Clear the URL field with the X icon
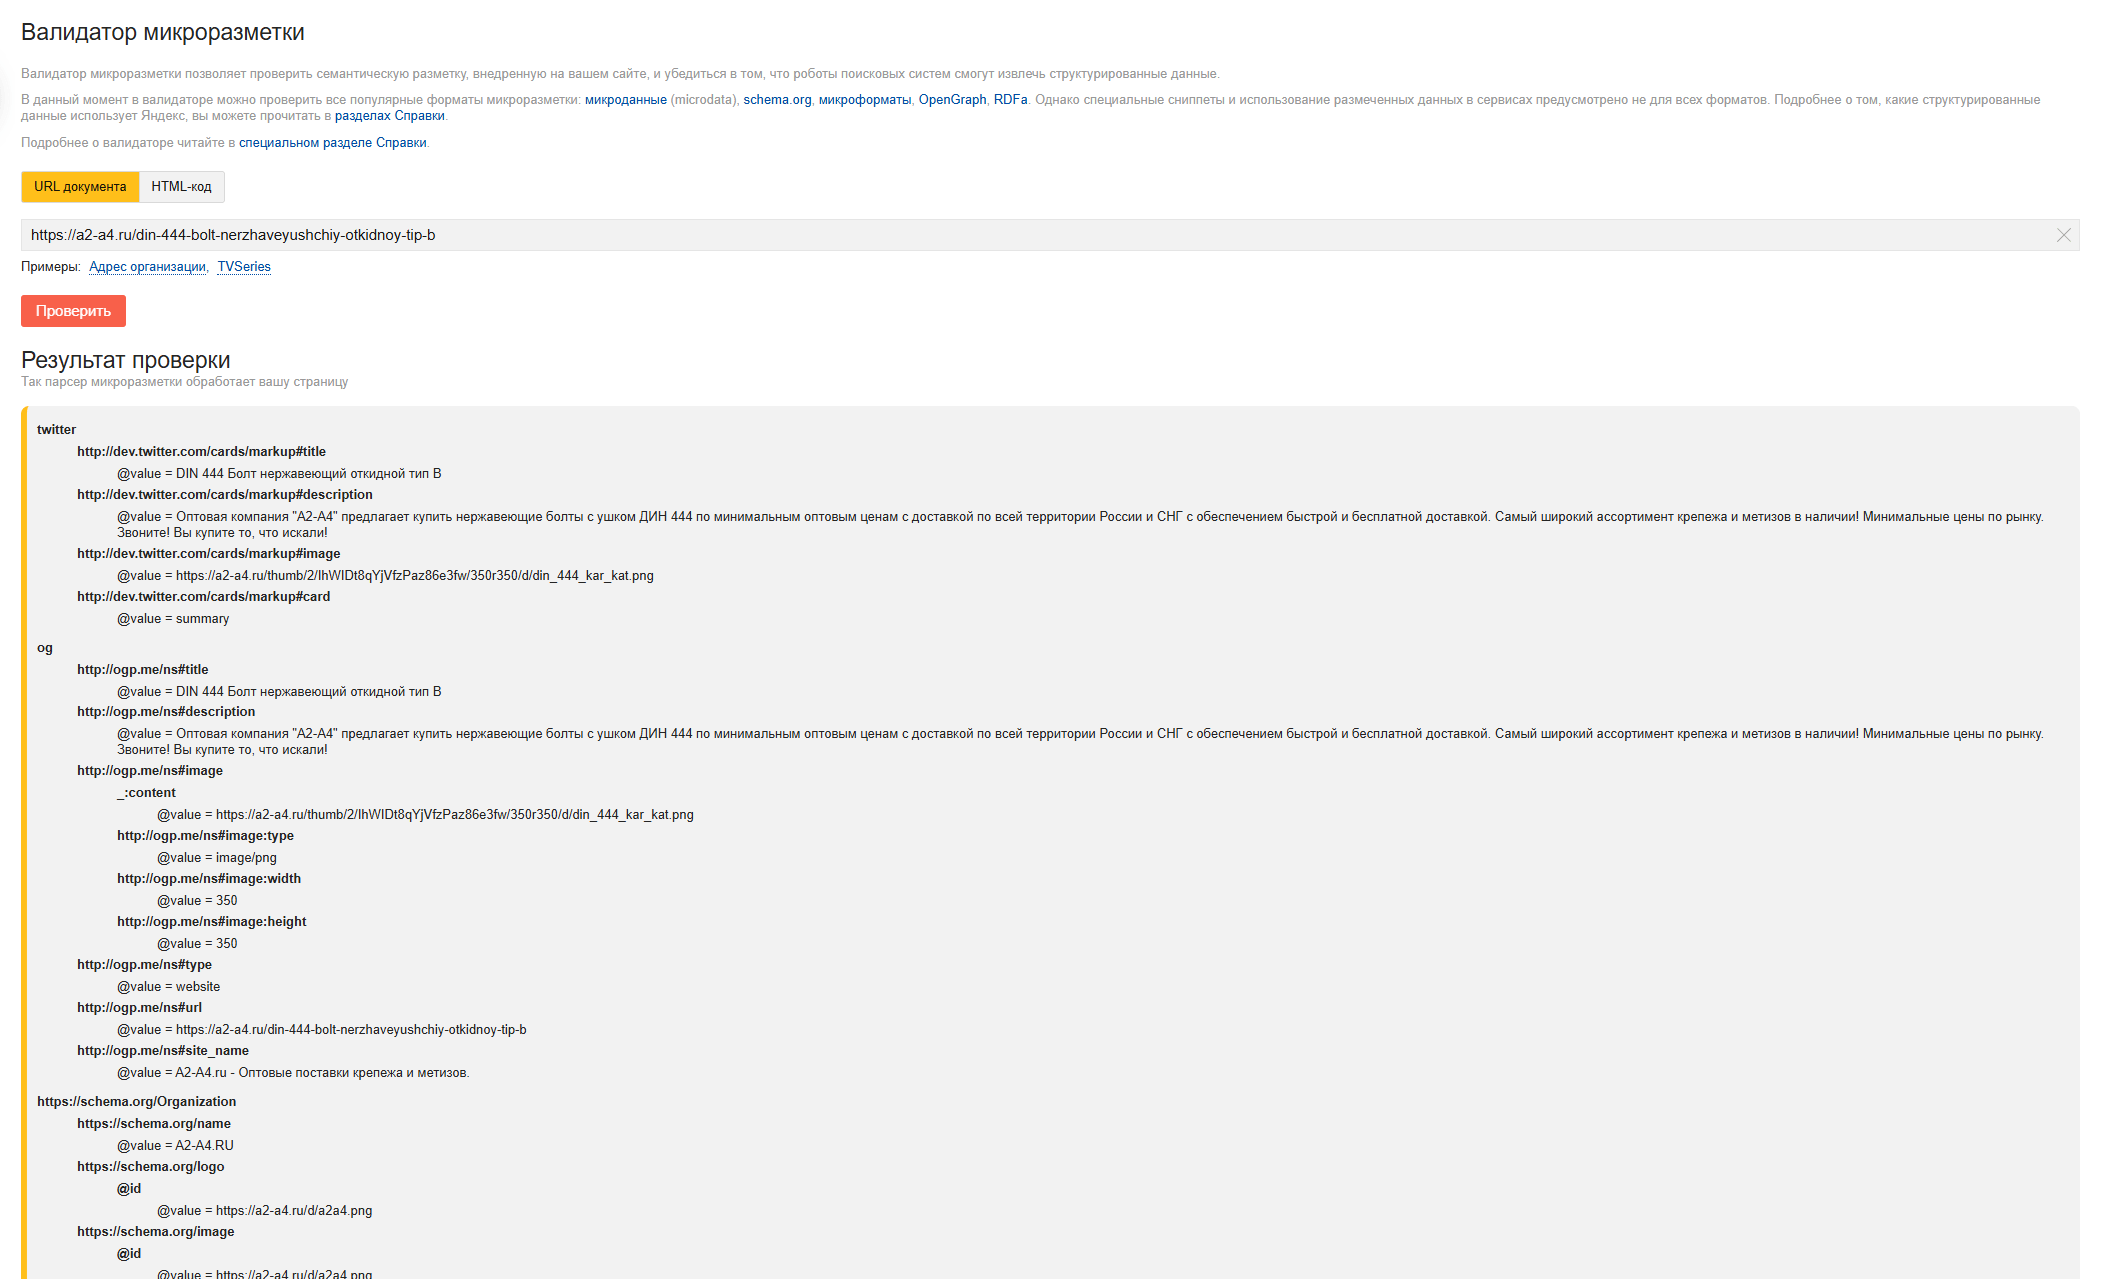Screen dimensions: 2103x1279 (2063, 235)
